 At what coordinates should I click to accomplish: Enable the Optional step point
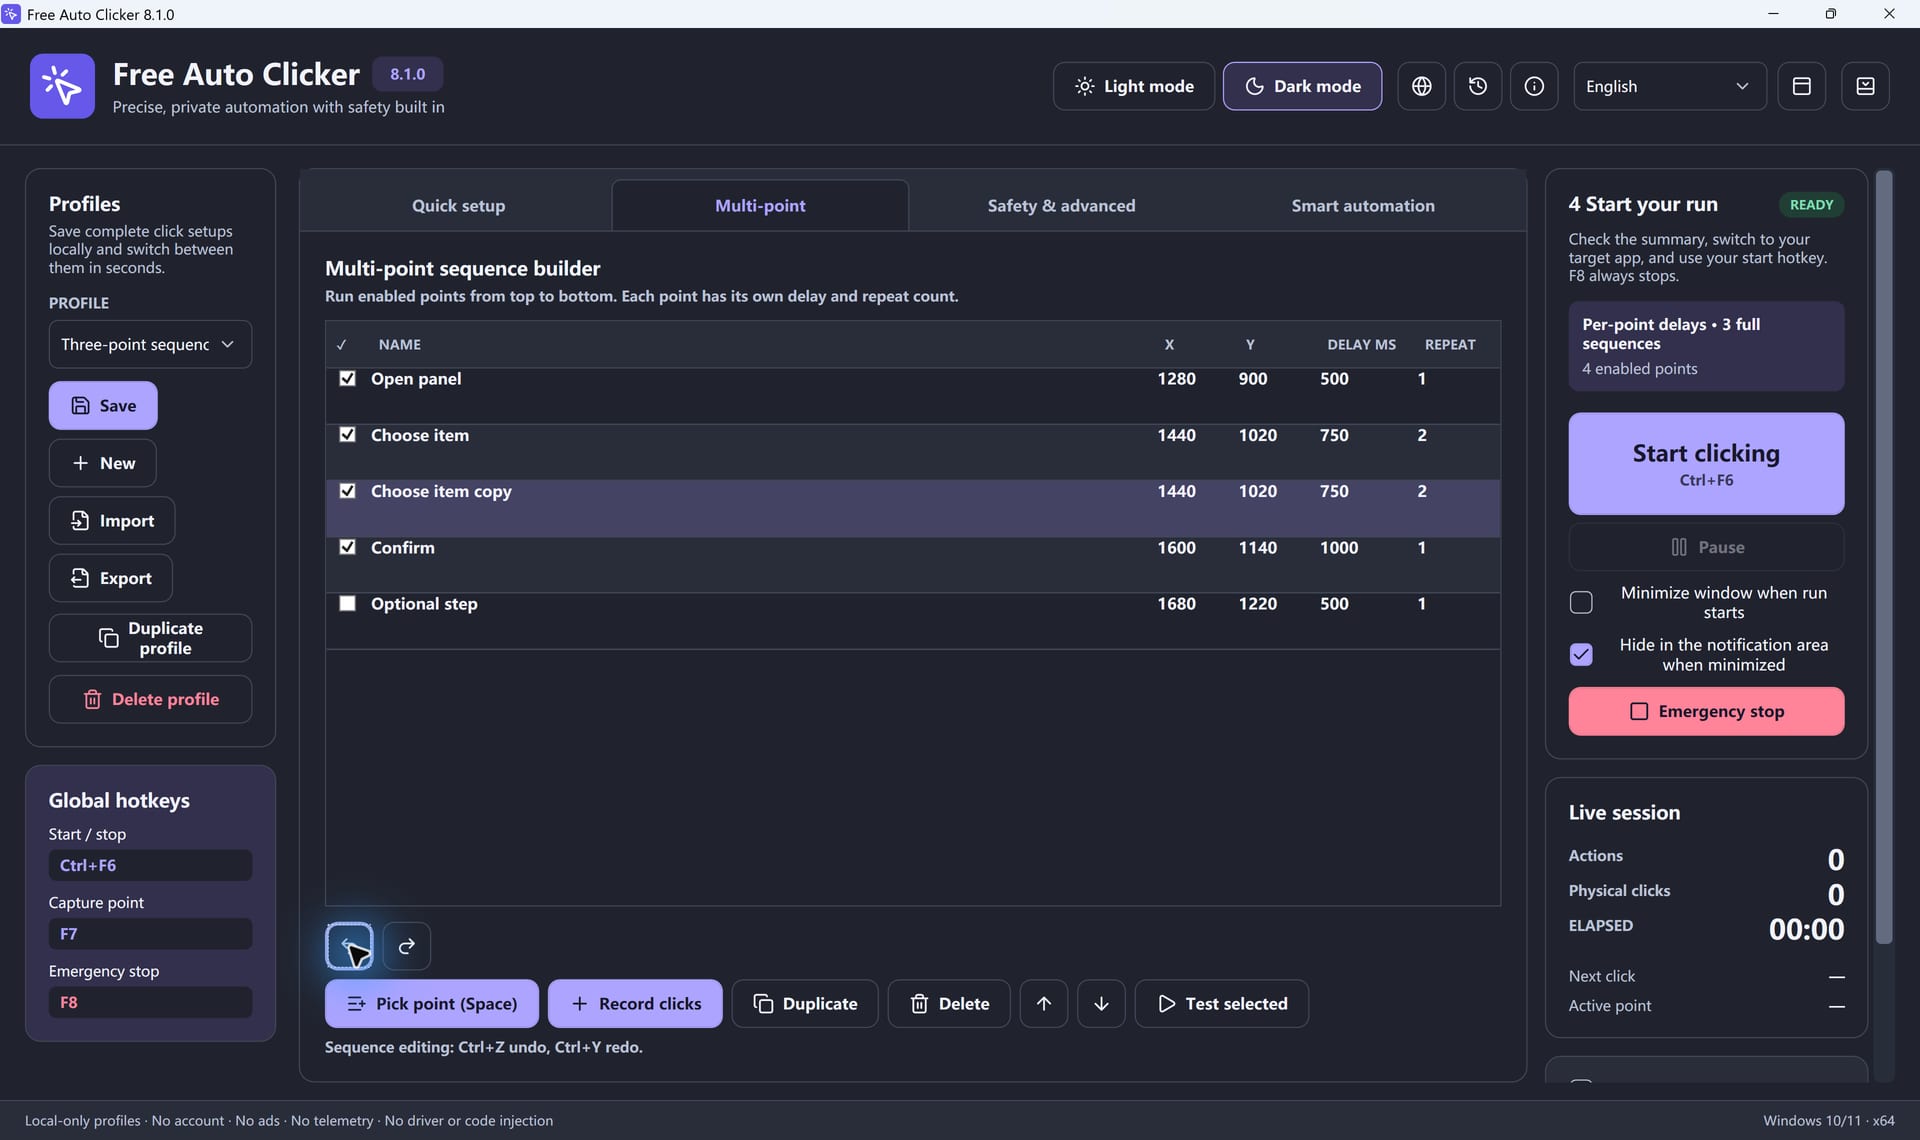(347, 604)
